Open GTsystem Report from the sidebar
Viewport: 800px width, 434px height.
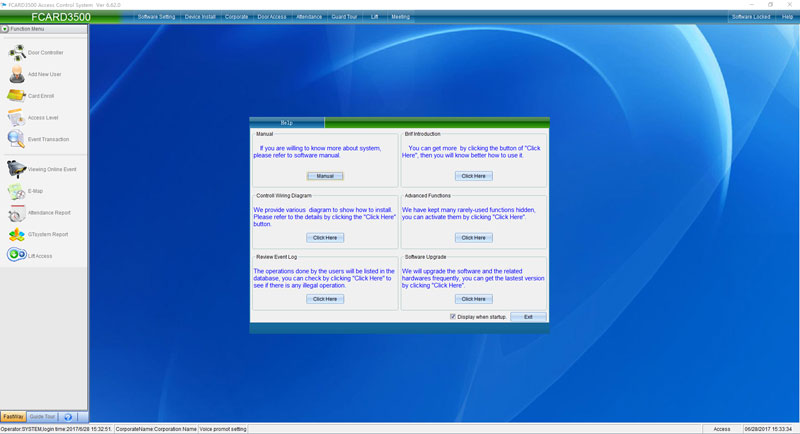(38, 235)
